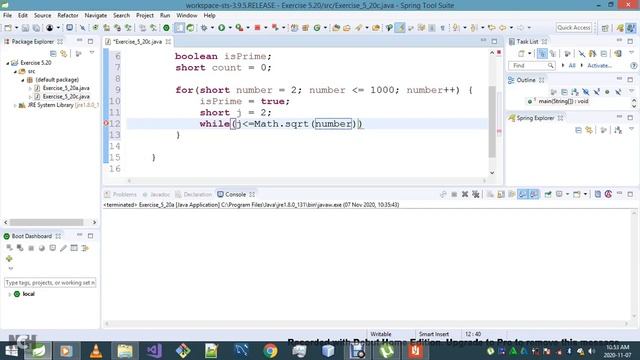Click the Pin Console icon
640x360 pixels.
548,194
